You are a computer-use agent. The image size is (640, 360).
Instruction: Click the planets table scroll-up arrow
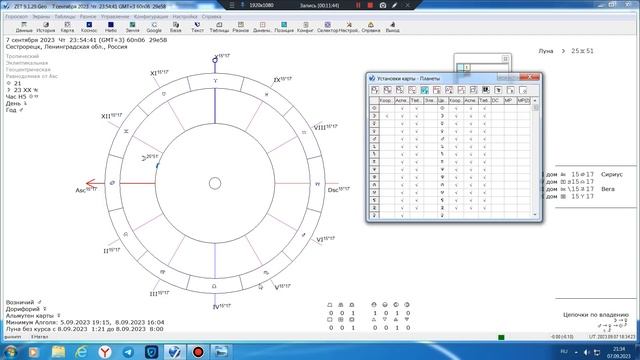point(535,100)
